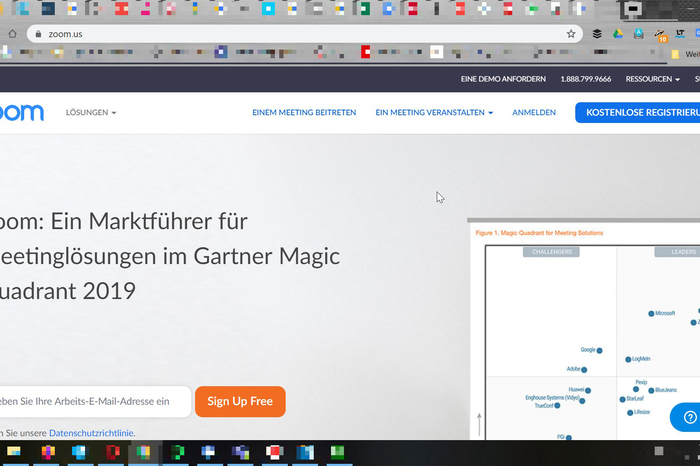Image resolution: width=700 pixels, height=466 pixels.
Task: Open the LanguageTool LT extension
Action: point(680,33)
